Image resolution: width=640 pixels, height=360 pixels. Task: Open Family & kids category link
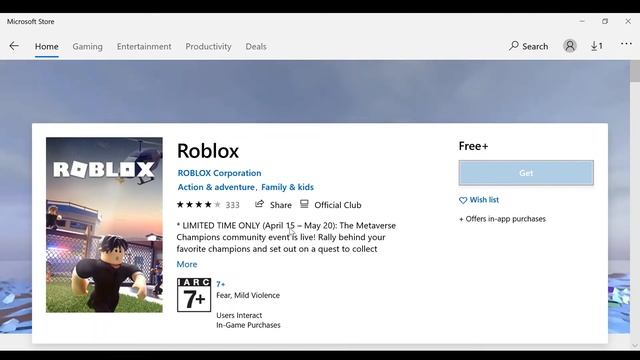tap(287, 187)
